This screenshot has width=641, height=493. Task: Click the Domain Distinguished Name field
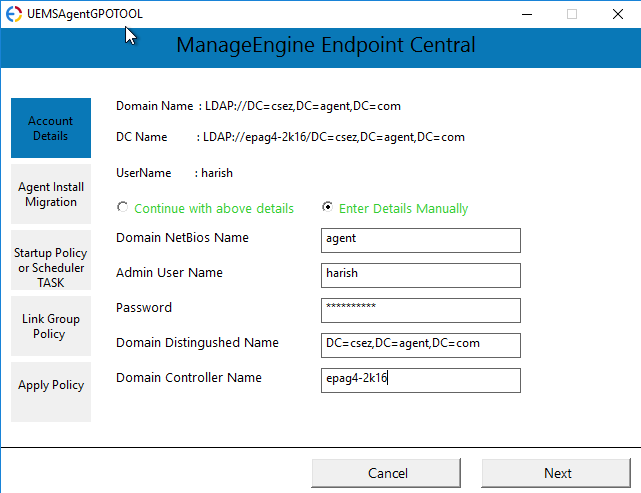click(421, 345)
